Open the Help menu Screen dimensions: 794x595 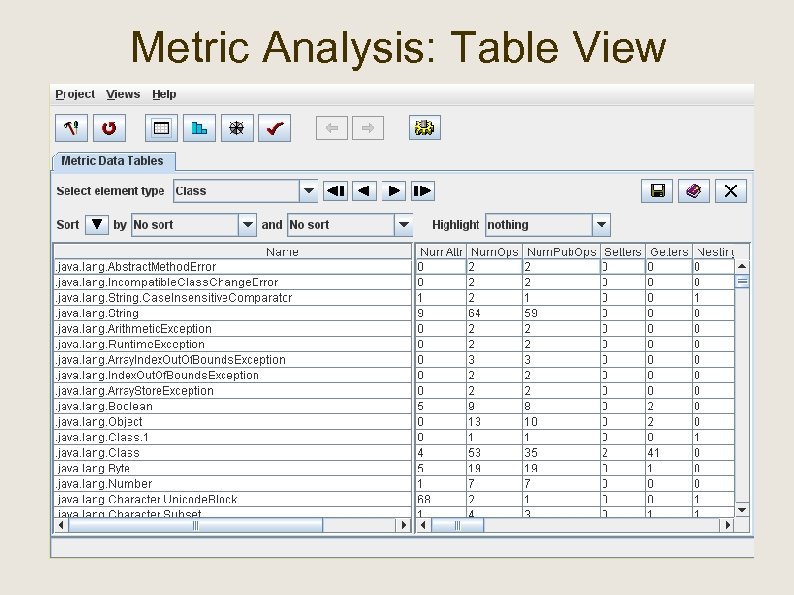point(164,94)
